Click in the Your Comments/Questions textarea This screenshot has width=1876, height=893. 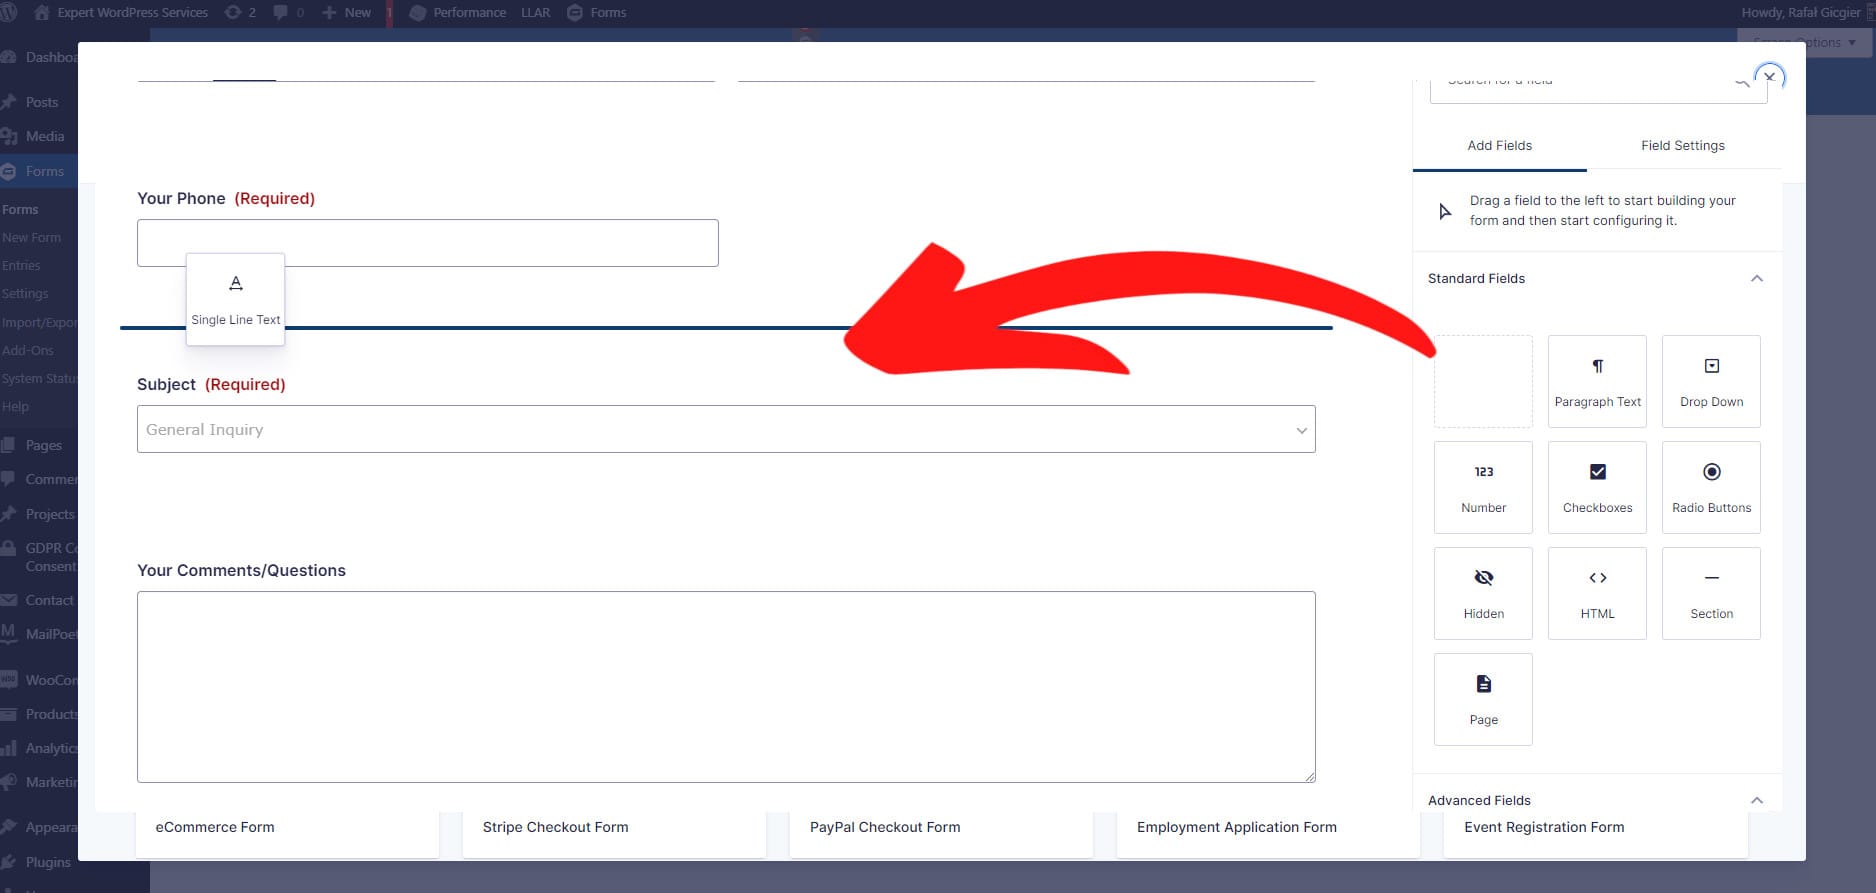725,686
